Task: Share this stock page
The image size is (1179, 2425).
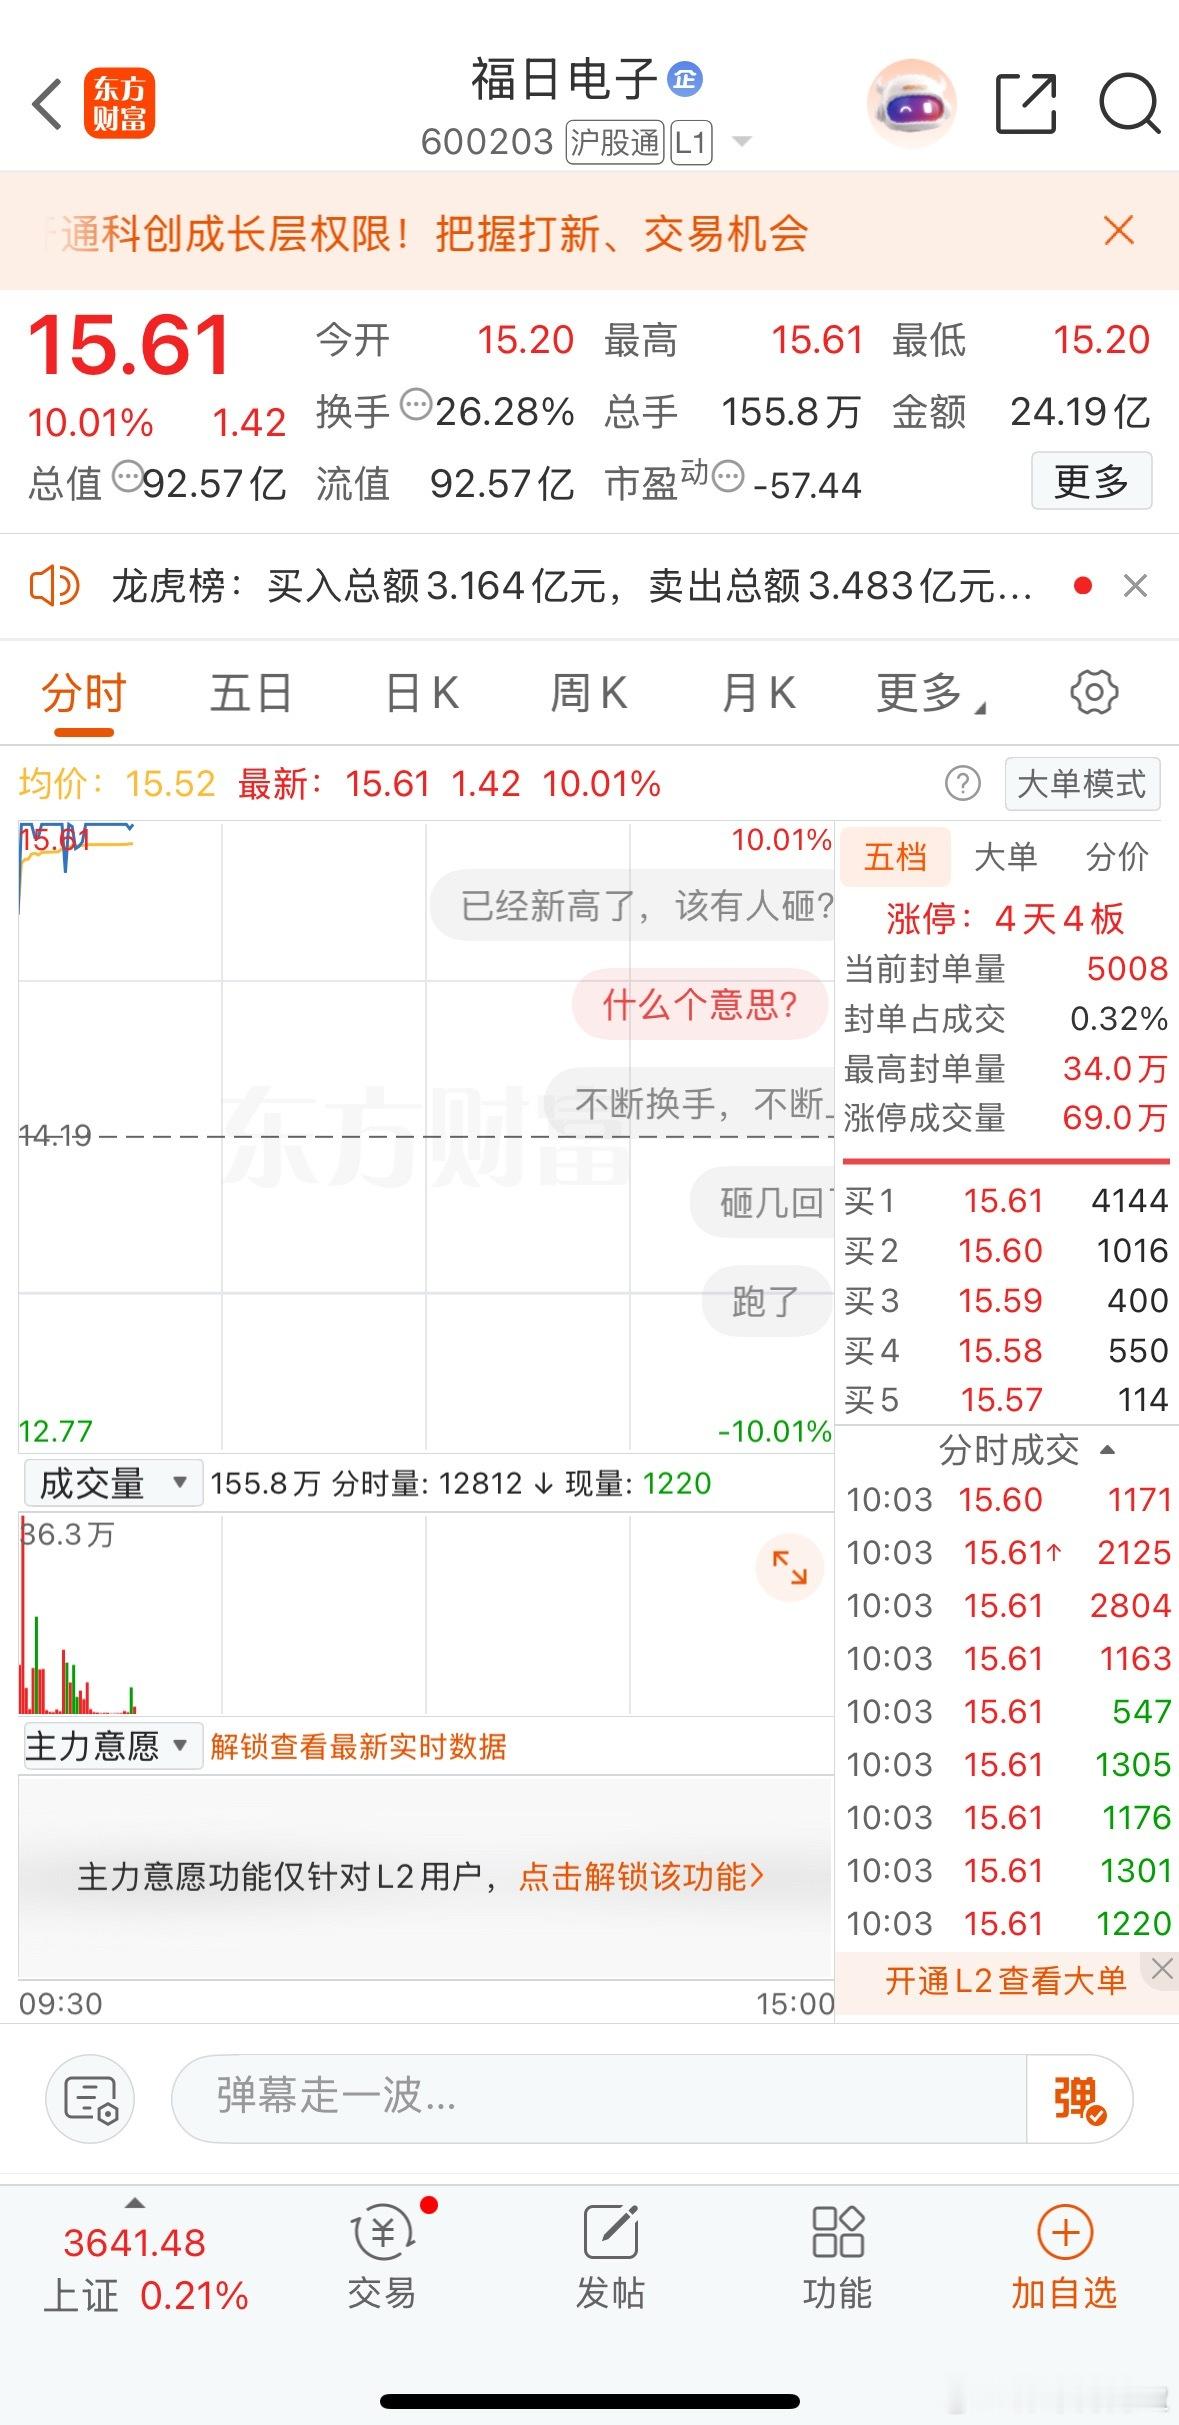Action: (x=1027, y=104)
